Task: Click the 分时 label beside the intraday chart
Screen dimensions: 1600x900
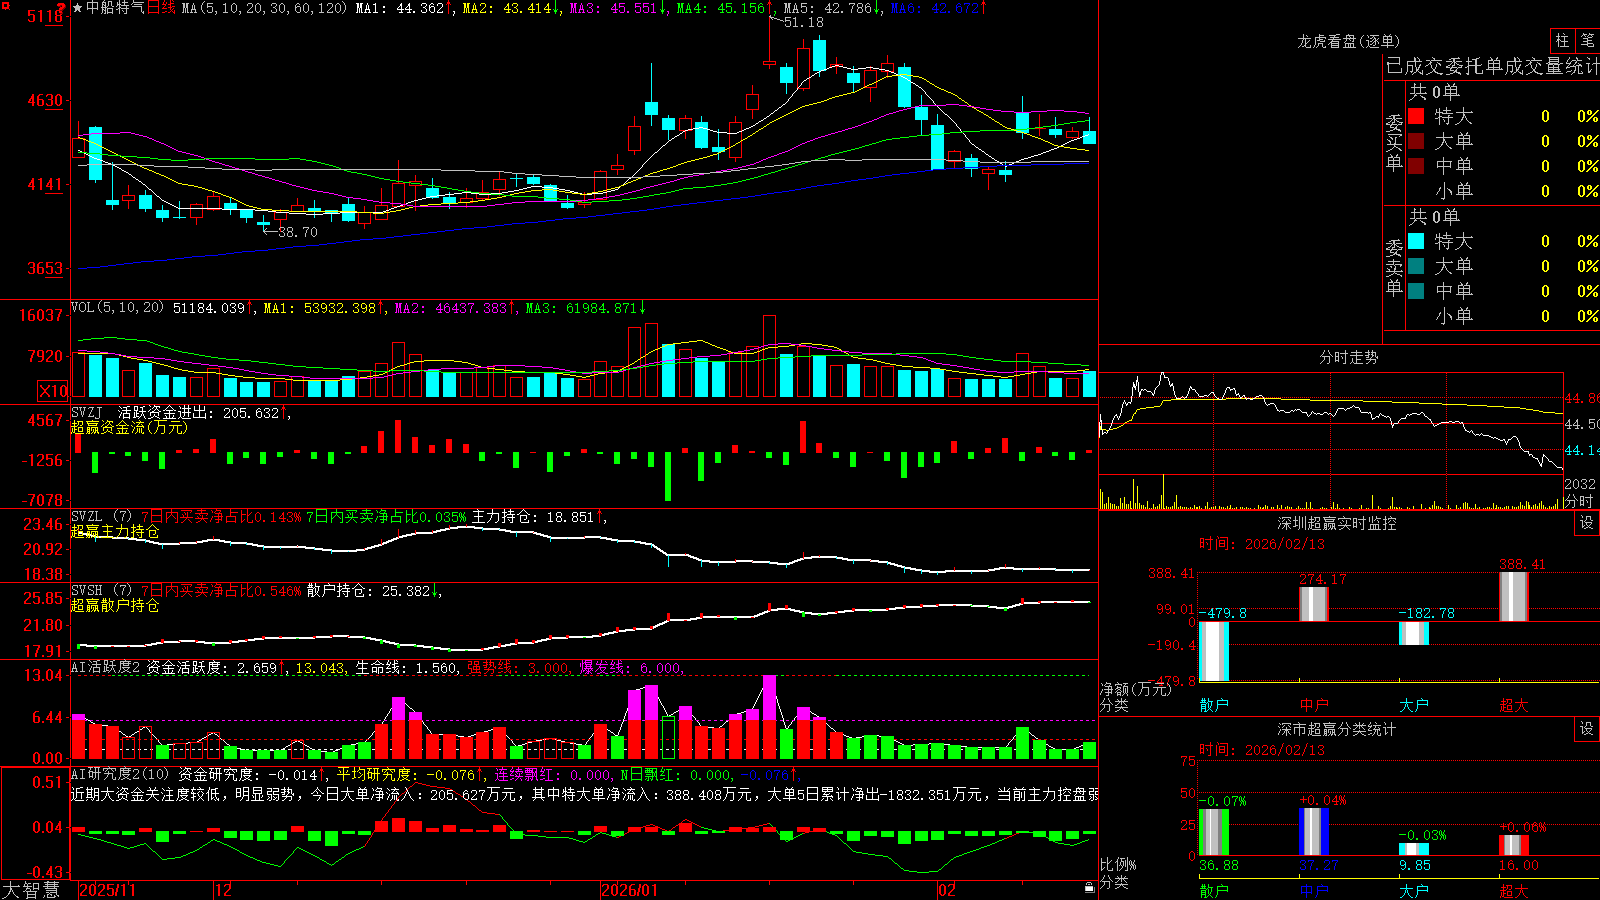Action: click(1579, 501)
